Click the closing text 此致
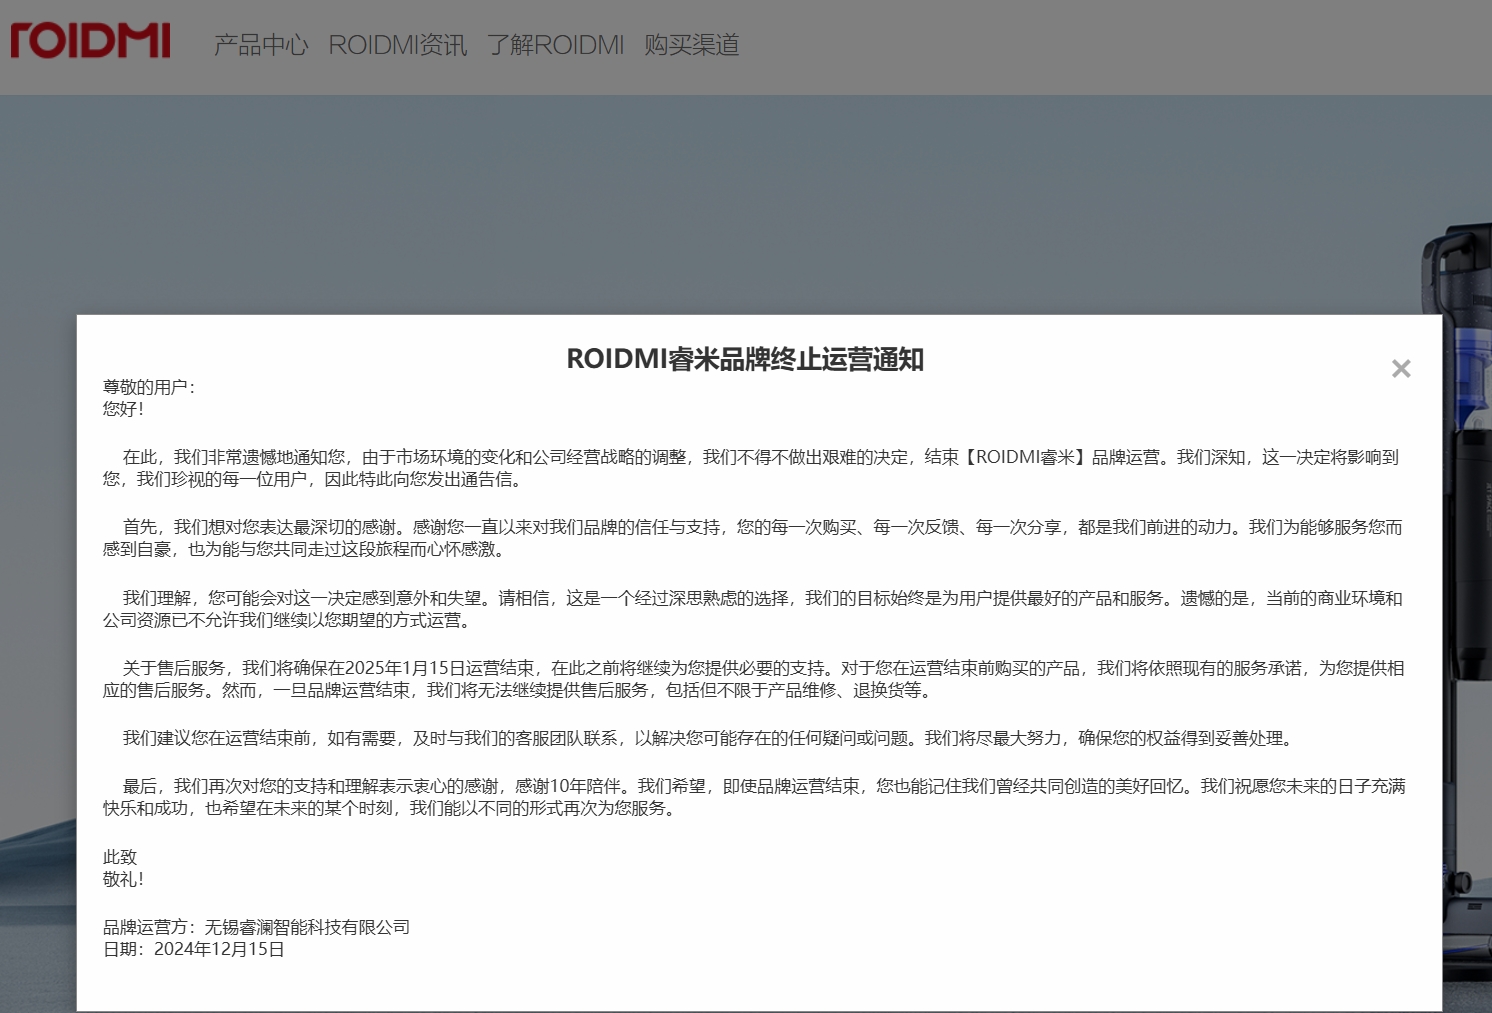 click(120, 857)
